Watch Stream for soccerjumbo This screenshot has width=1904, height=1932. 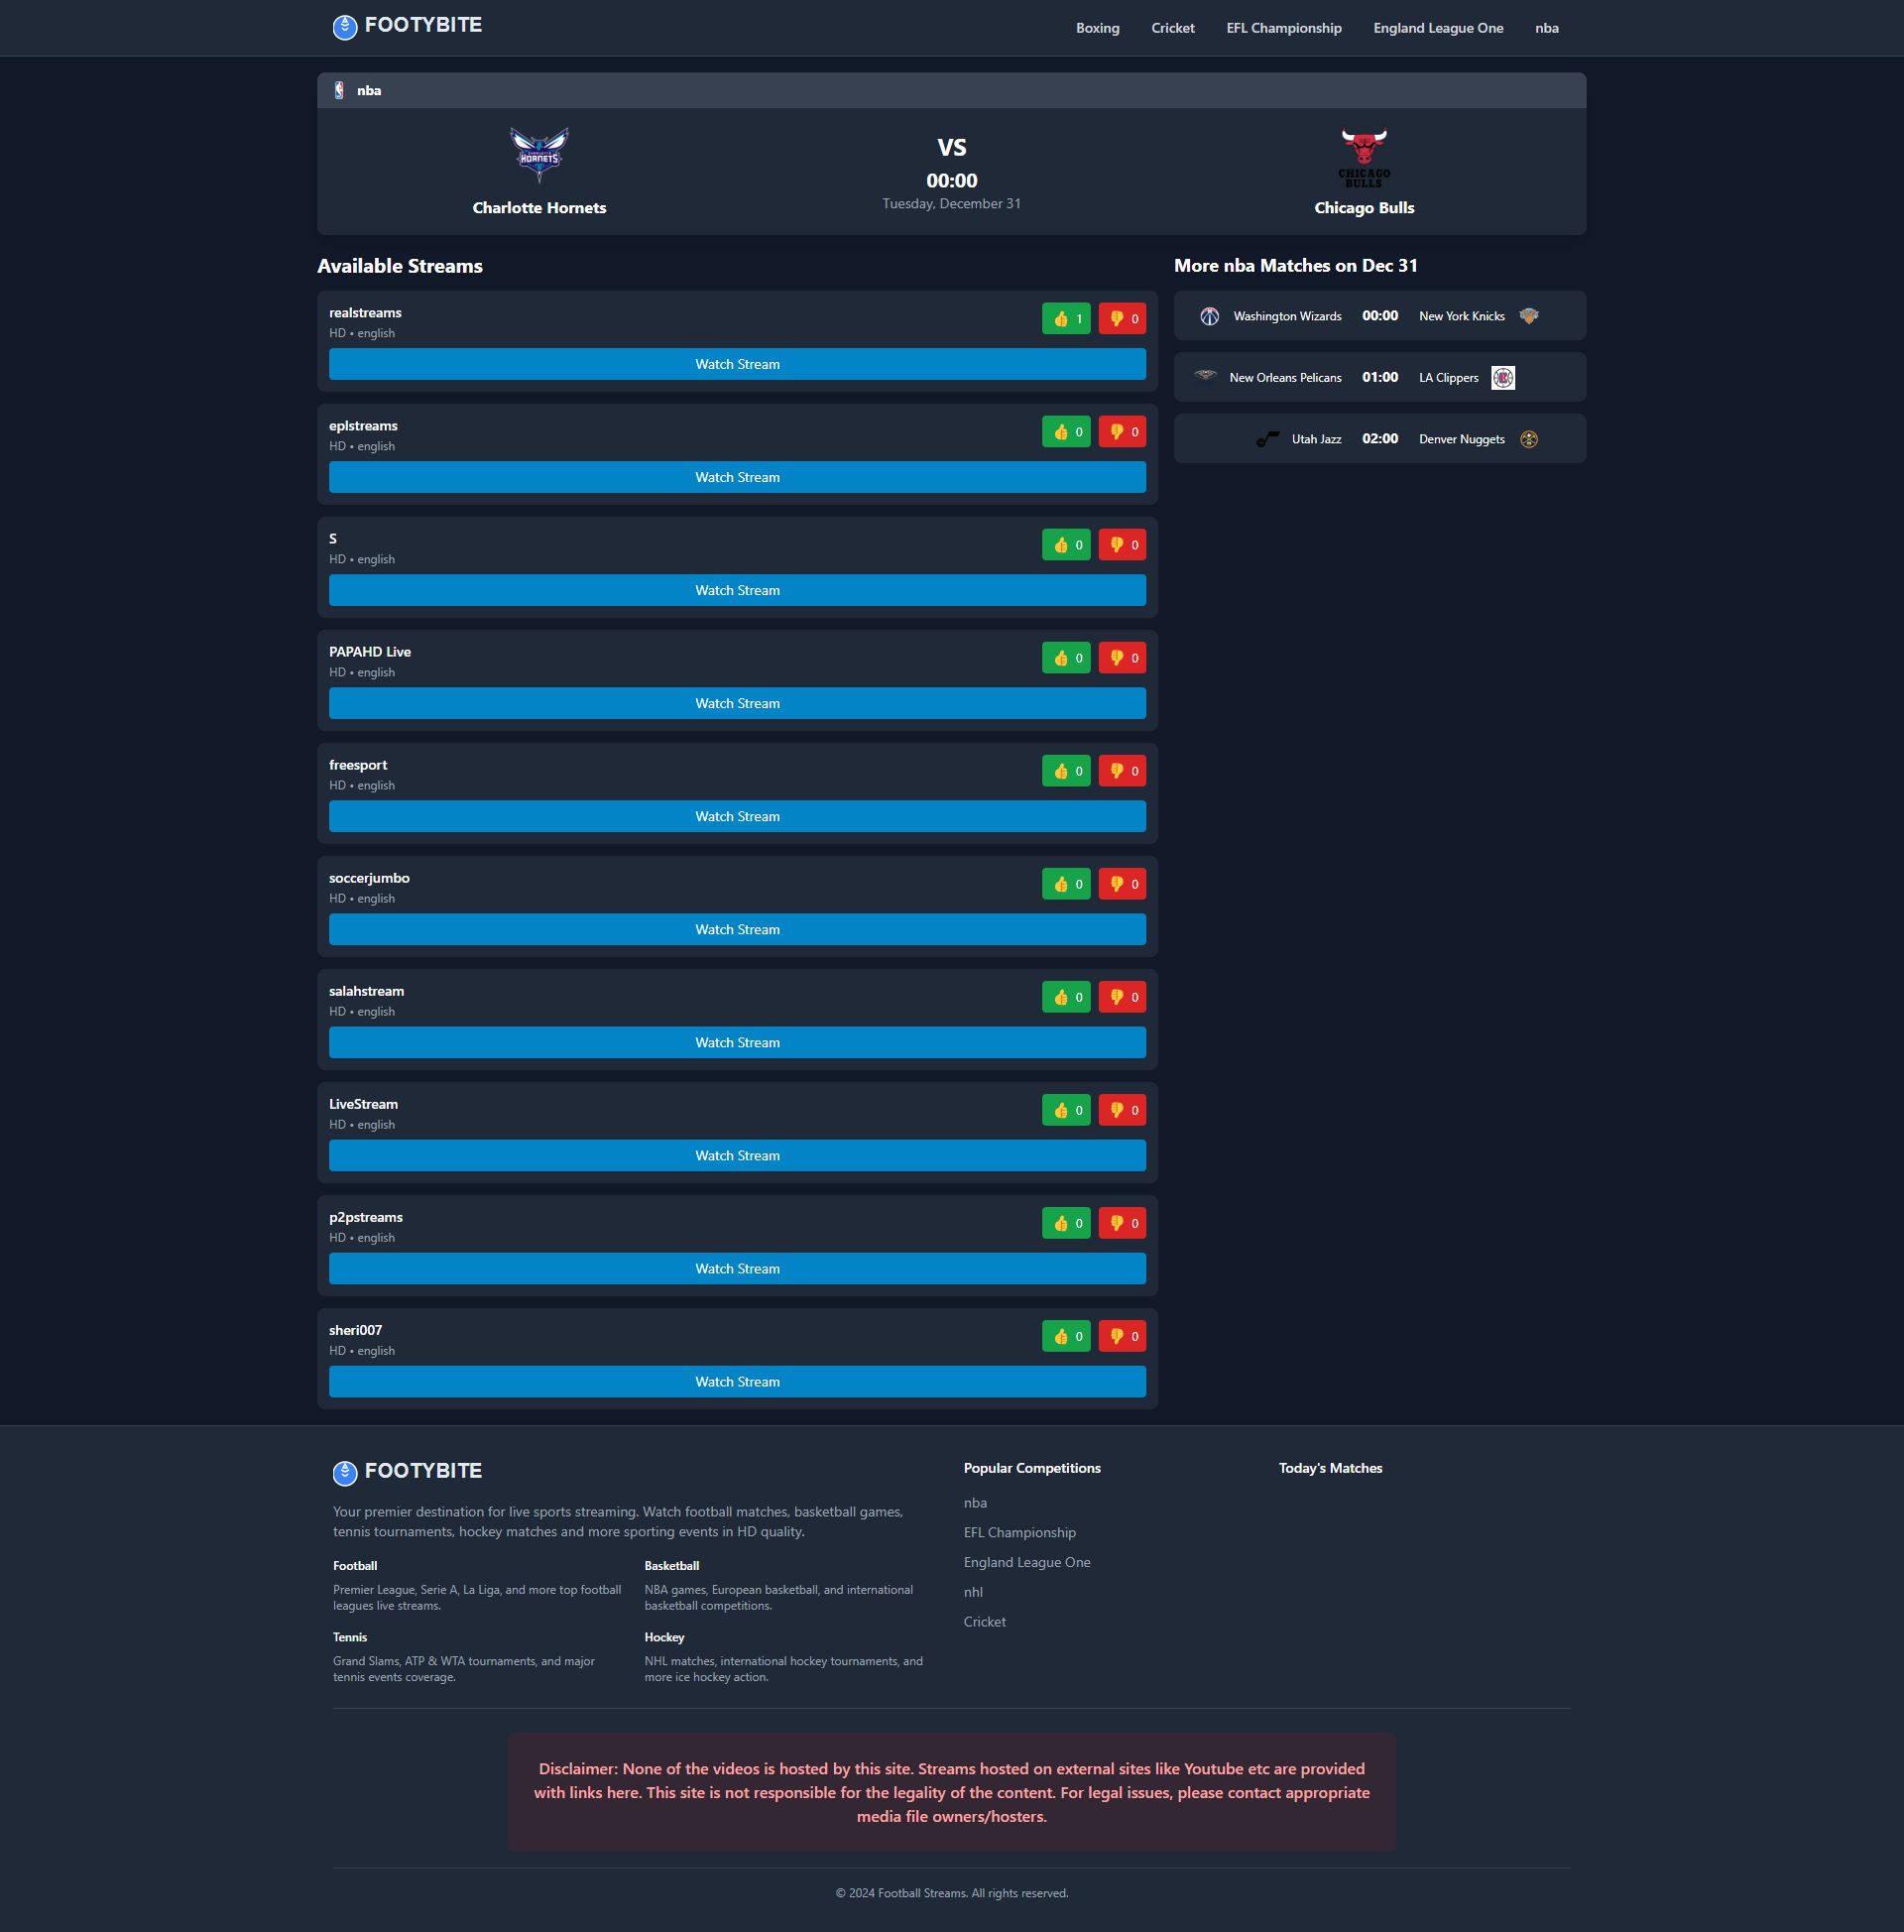click(737, 929)
